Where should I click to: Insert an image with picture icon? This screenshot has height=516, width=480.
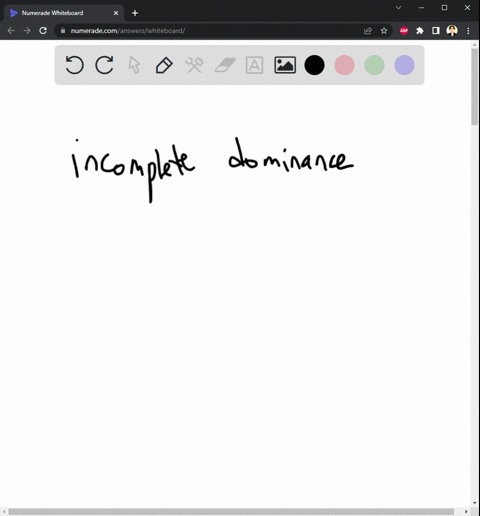285,65
